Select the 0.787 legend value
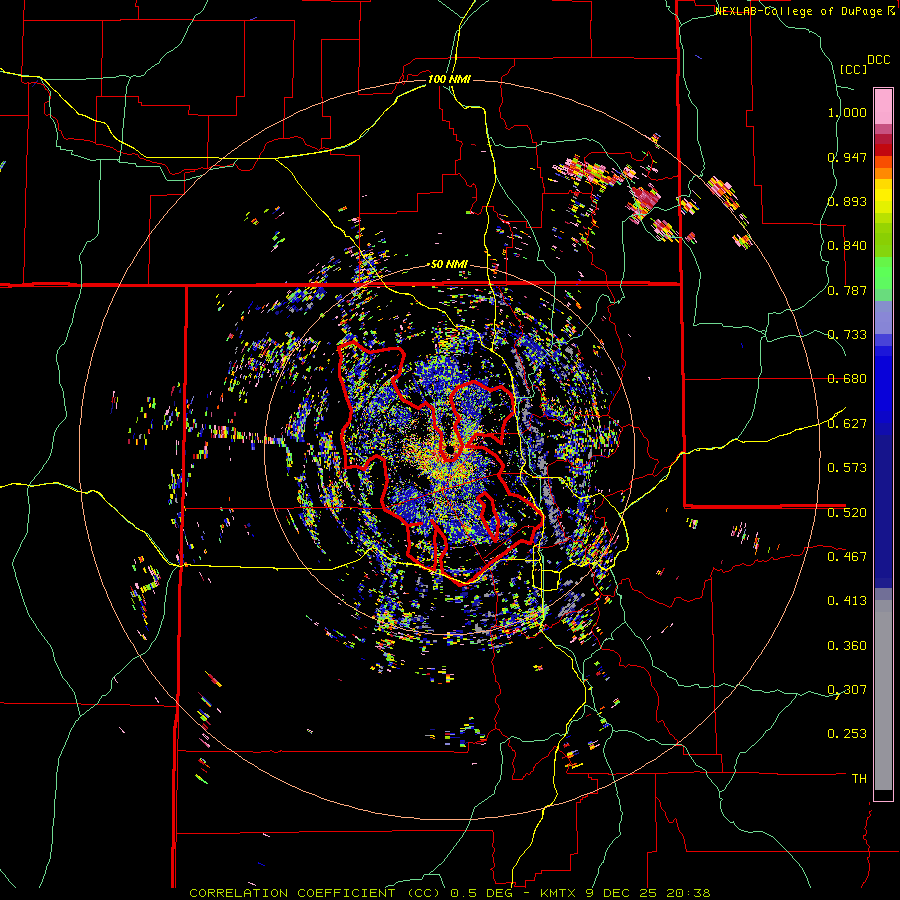The image size is (900, 900). (x=847, y=290)
